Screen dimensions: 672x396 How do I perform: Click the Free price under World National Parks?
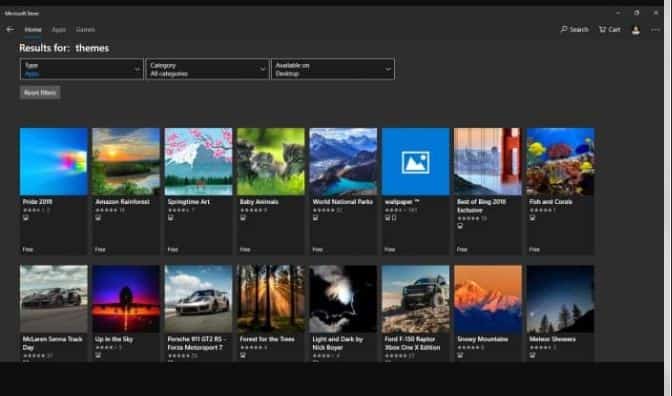tap(318, 249)
